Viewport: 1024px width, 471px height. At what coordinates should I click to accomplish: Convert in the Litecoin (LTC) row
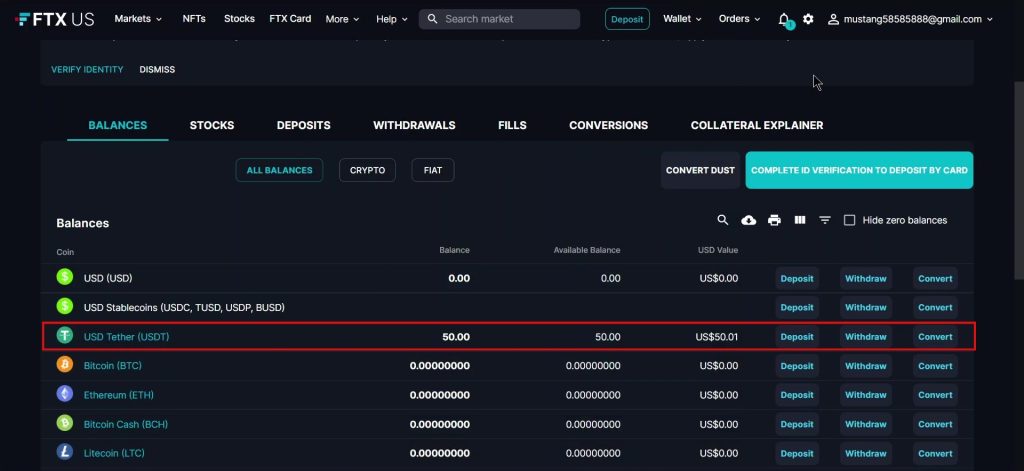(x=935, y=453)
